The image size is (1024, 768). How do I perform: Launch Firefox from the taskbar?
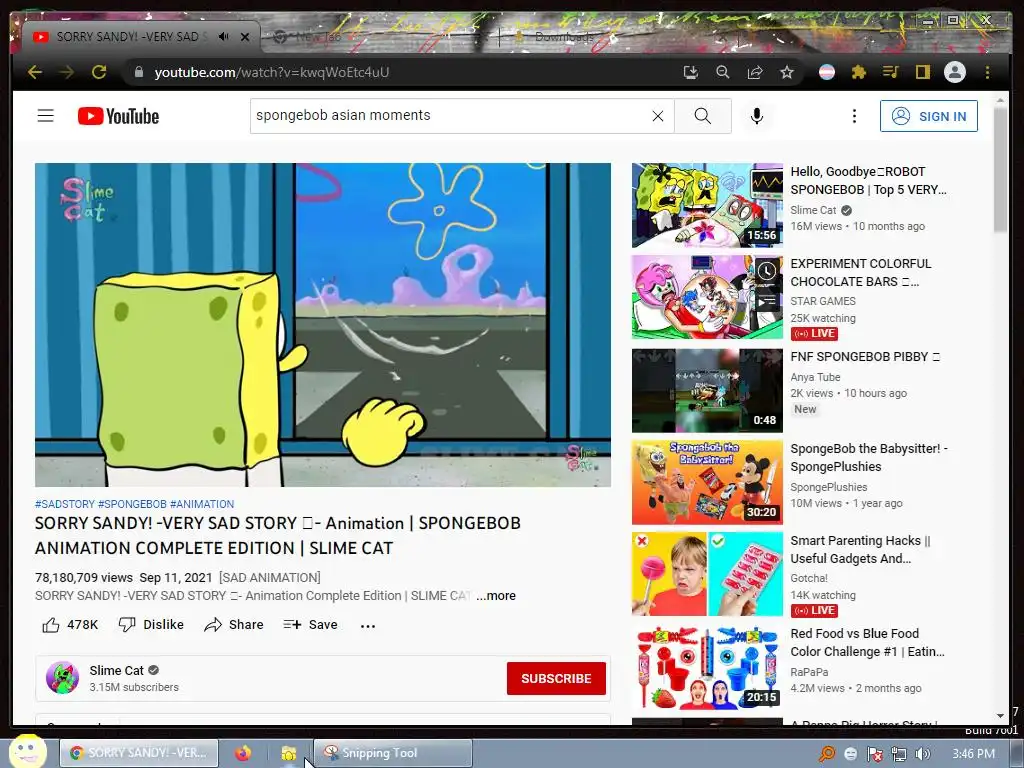[x=243, y=753]
